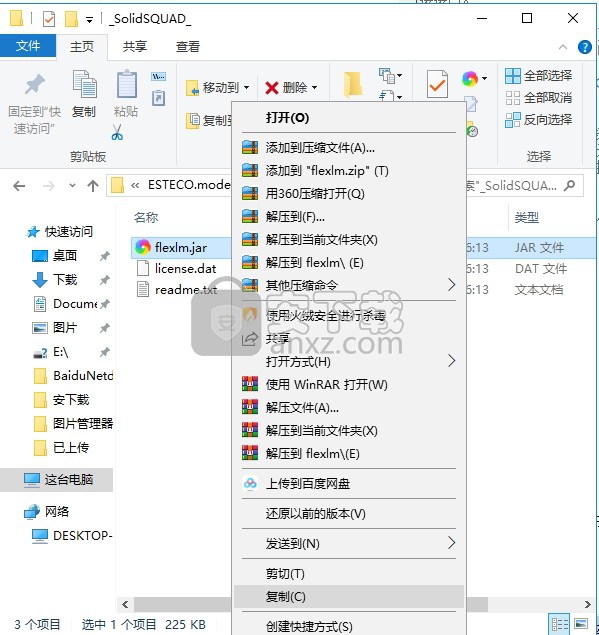Click the horizontal scrollbar right arrow

click(x=588, y=605)
